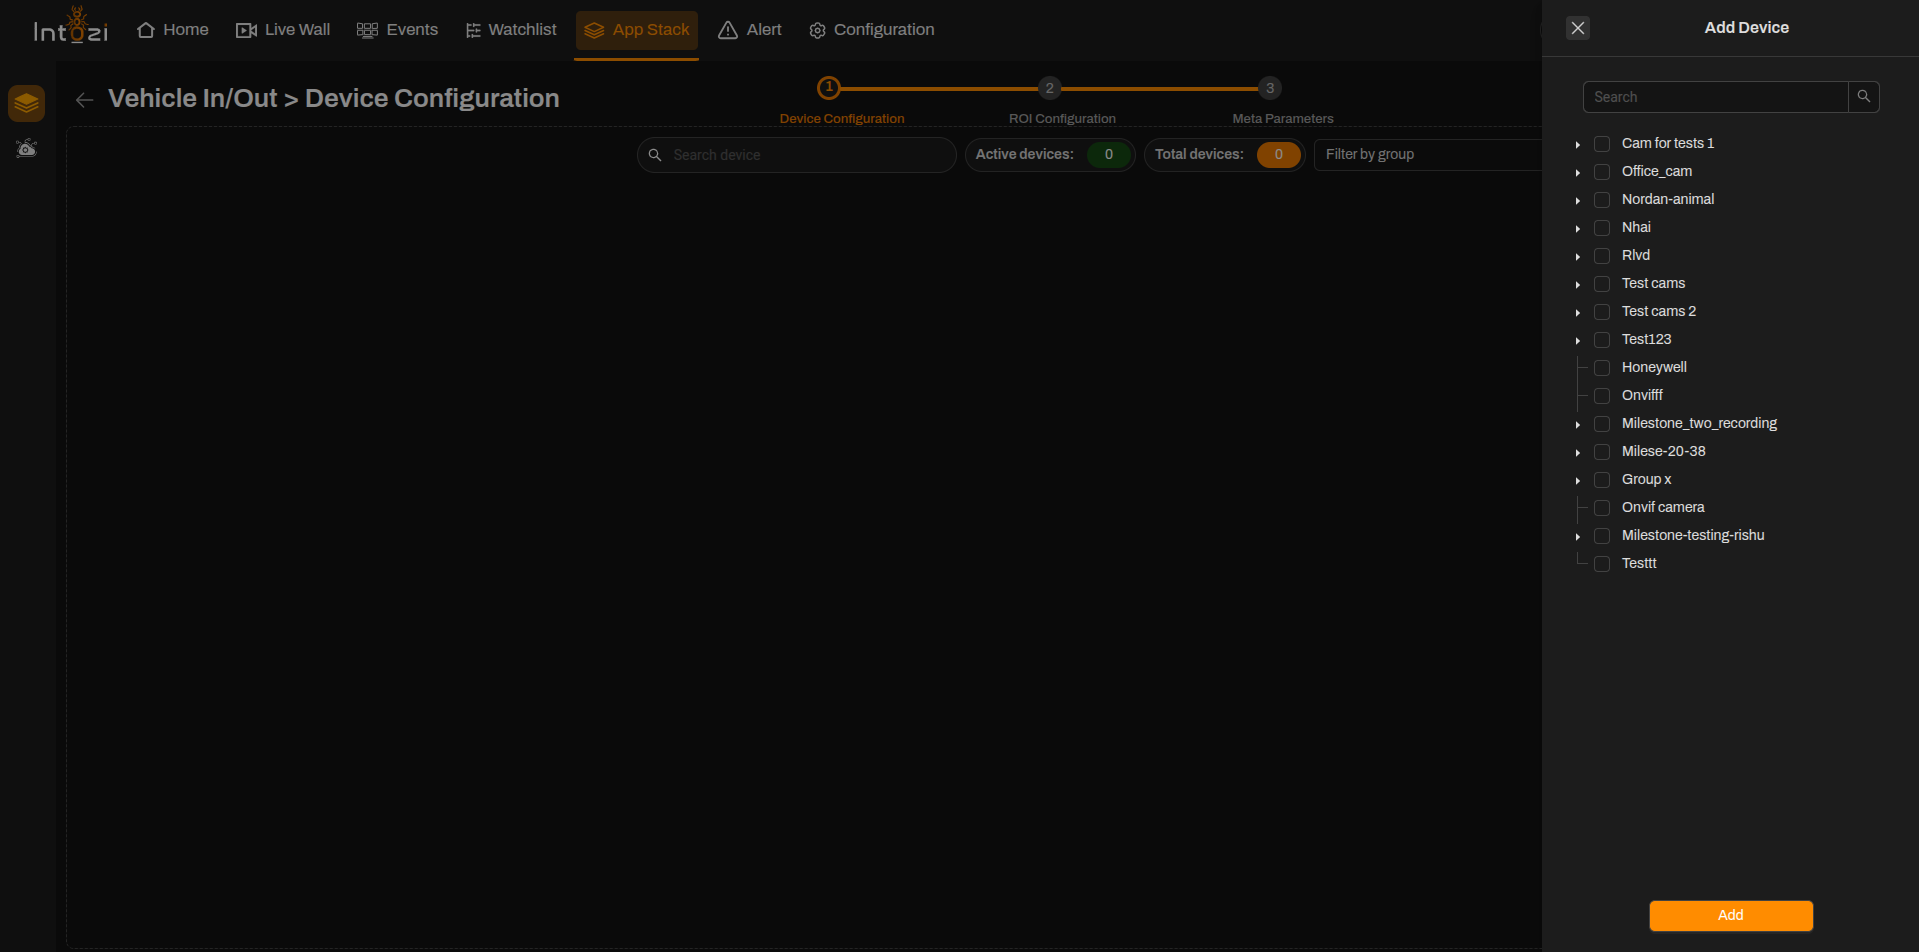Select the Milestone_two_recording label

point(1699,423)
